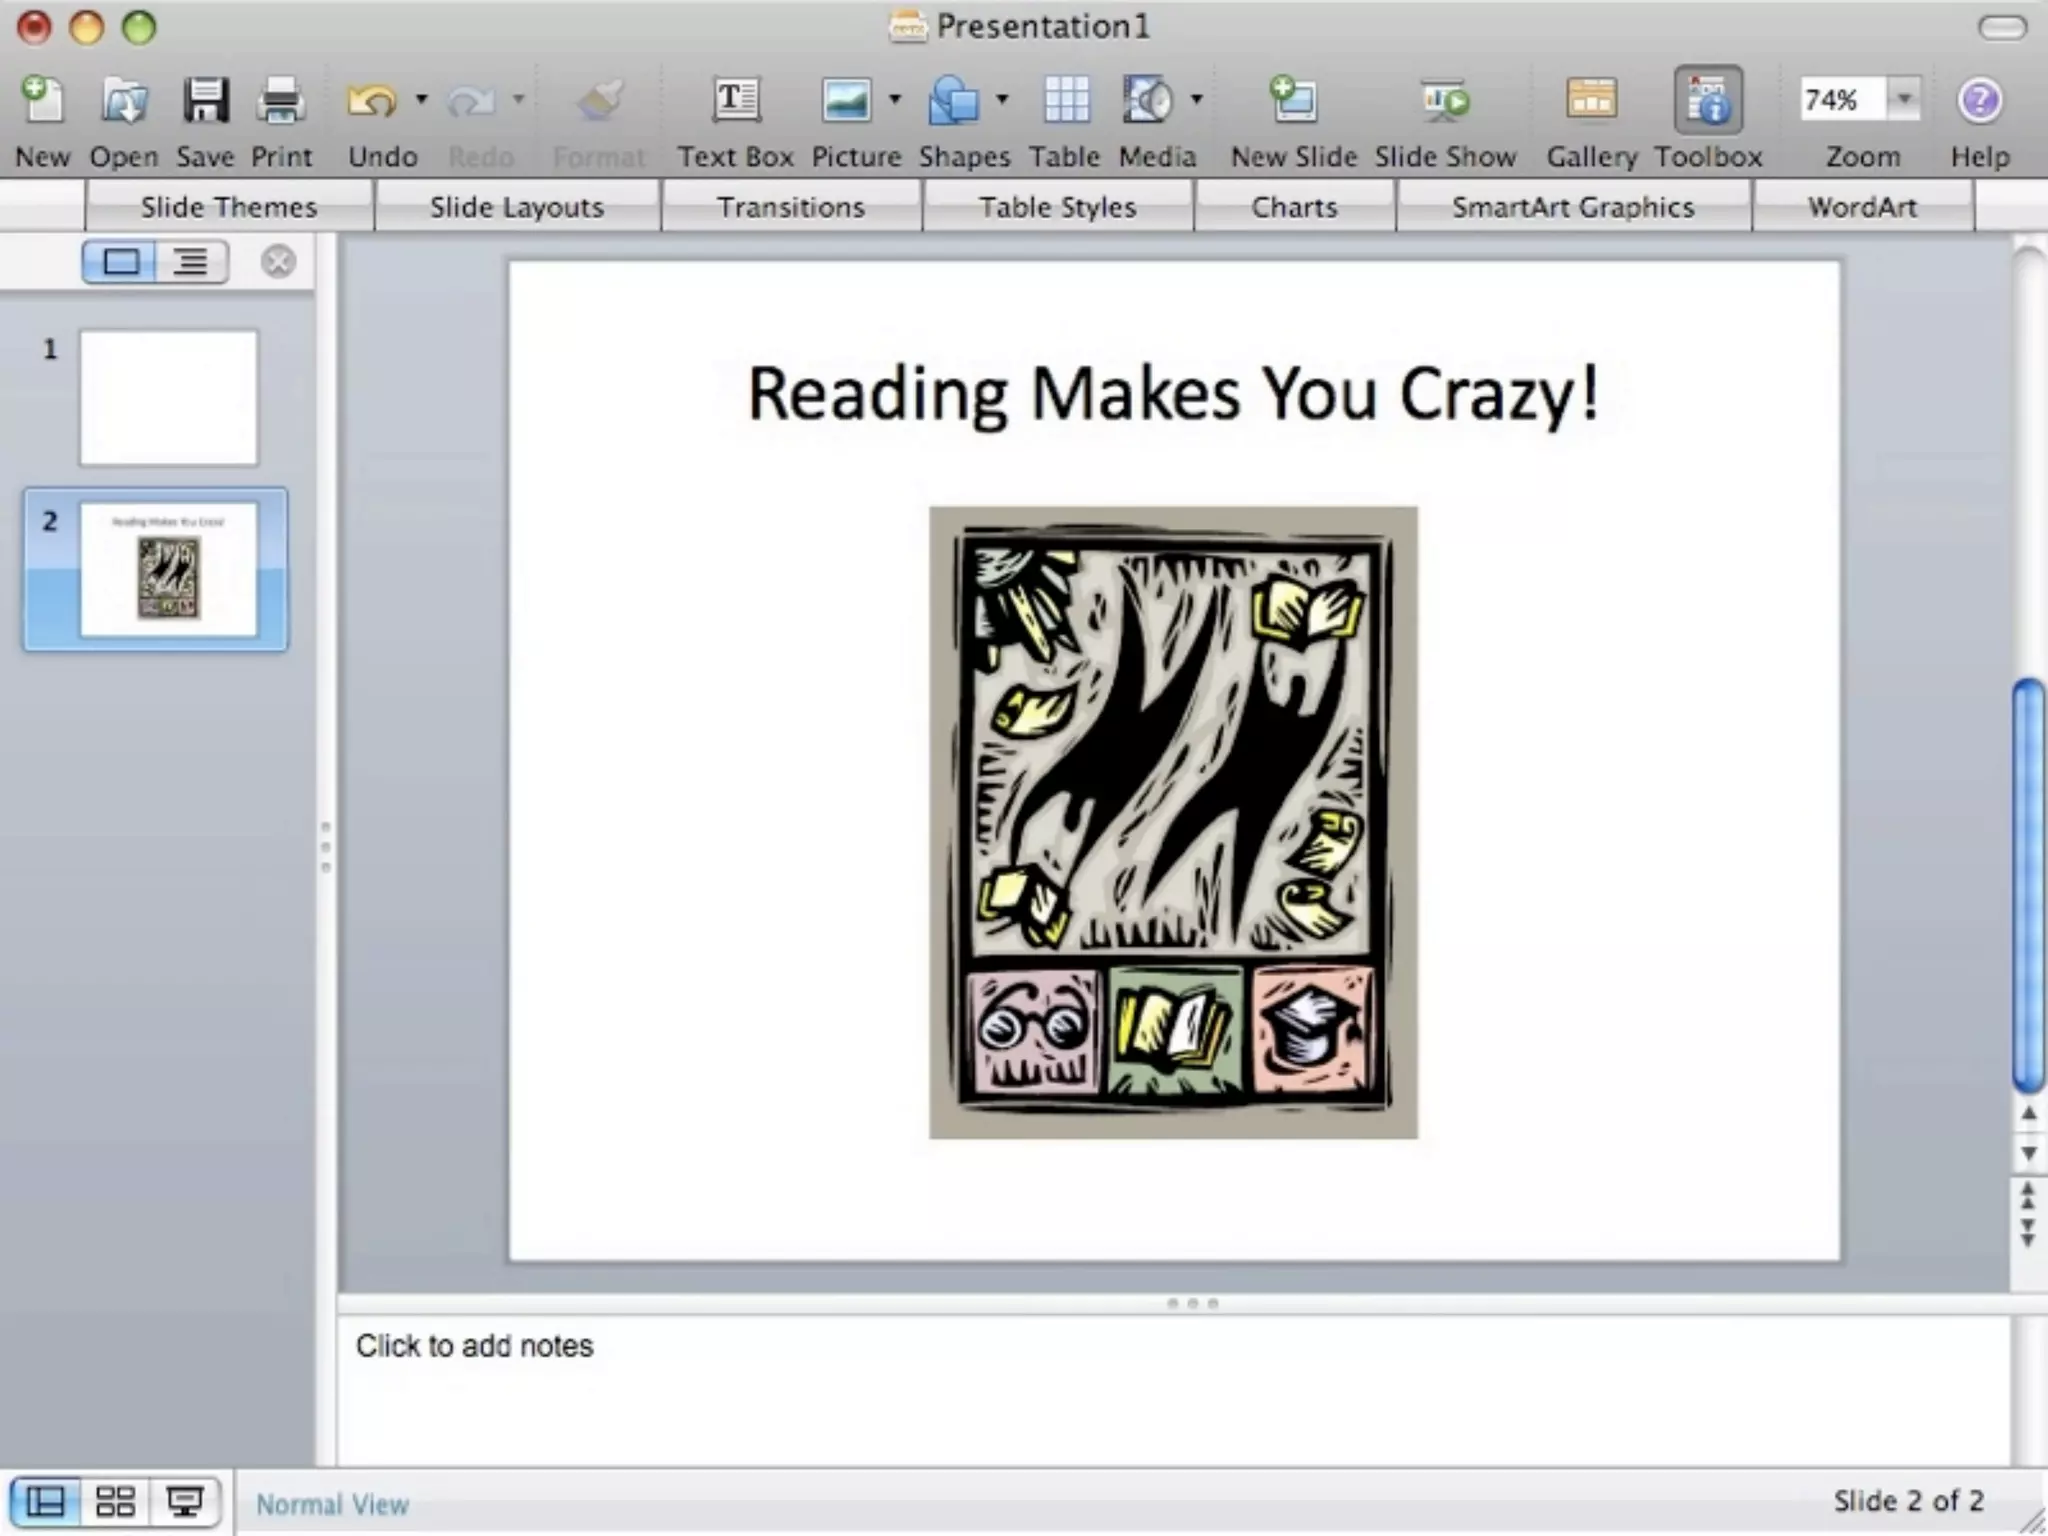
Task: Expand the Picture dropdown arrow
Action: (895, 99)
